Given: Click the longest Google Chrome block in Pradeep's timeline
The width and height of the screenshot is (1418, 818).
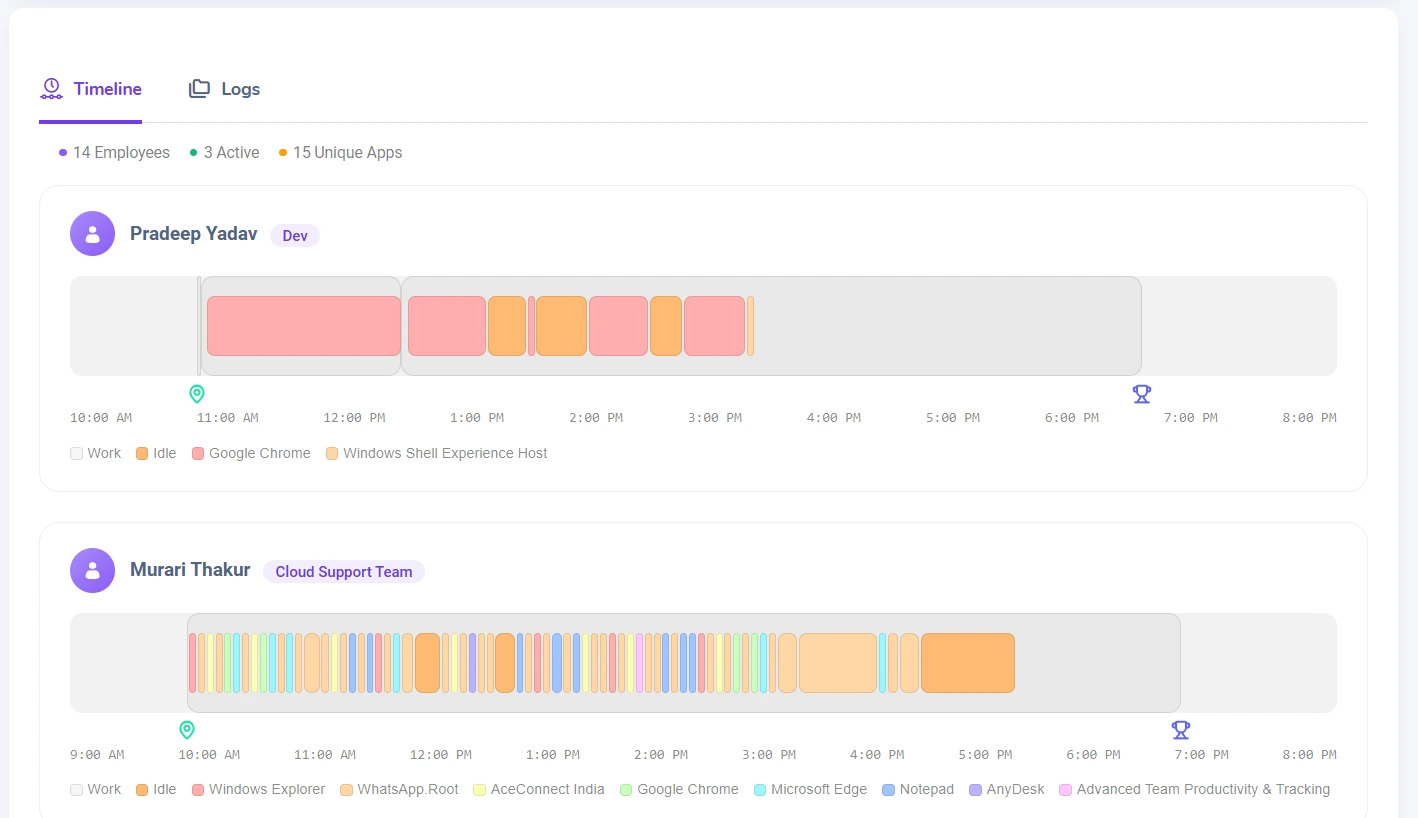Looking at the screenshot, I should click(x=304, y=326).
